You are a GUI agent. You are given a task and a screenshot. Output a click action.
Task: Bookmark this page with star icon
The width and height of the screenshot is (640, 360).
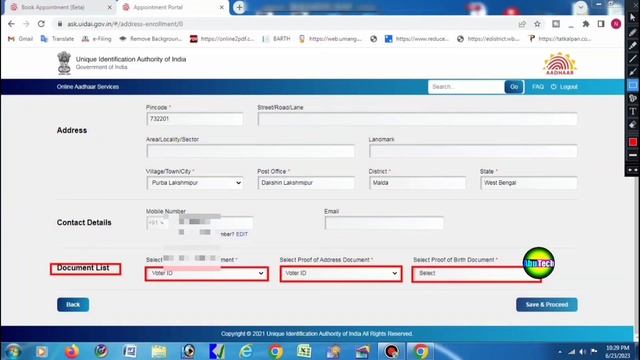click(537, 24)
